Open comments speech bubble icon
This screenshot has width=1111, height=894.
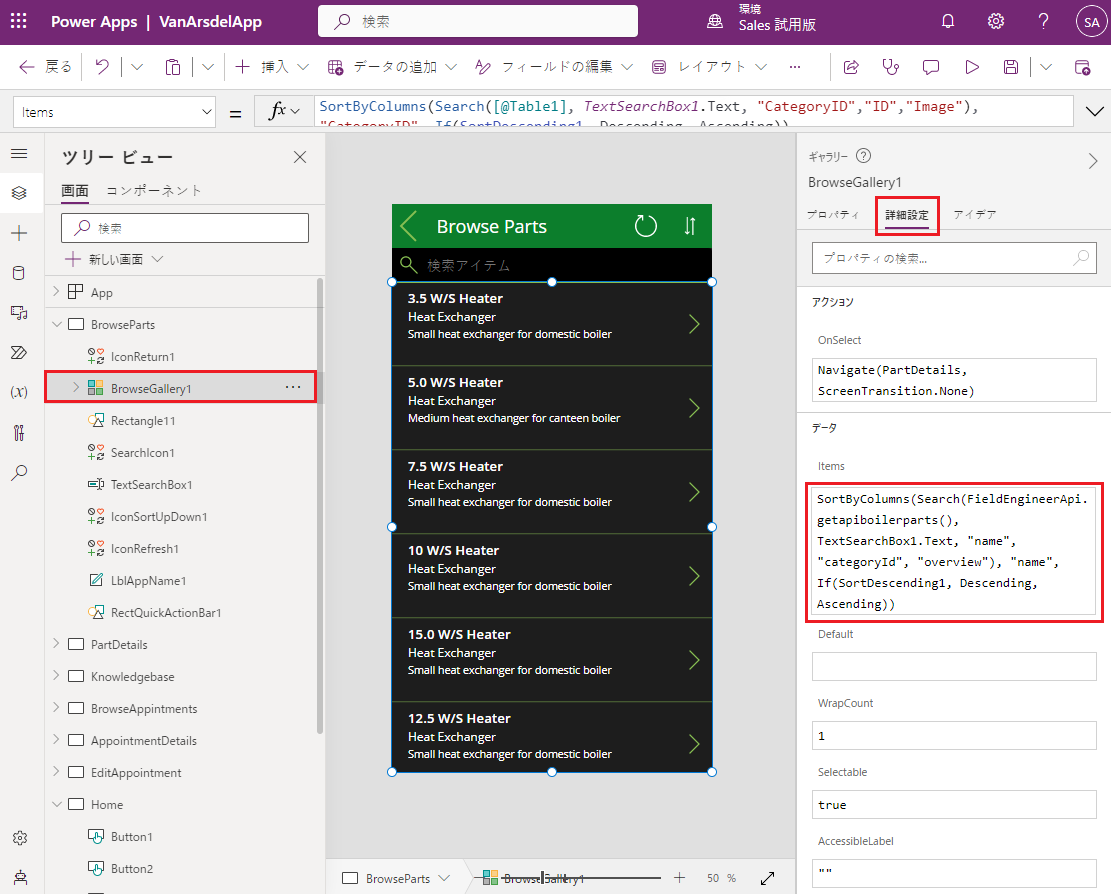(x=931, y=67)
